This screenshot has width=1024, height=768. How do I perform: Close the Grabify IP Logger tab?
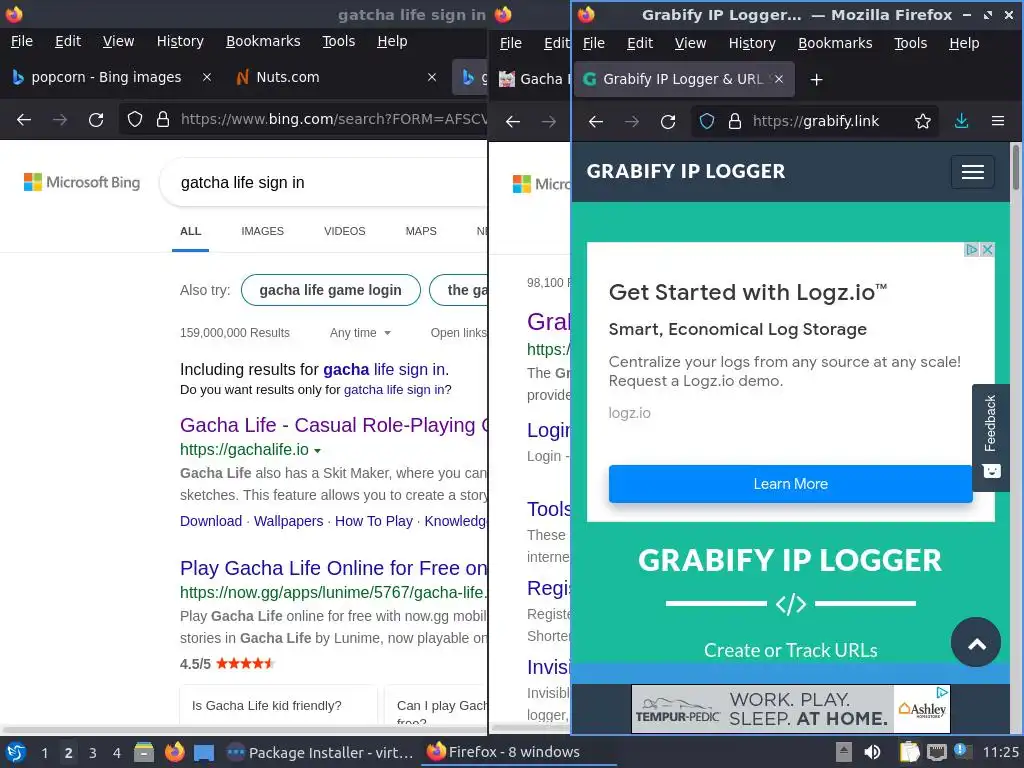coord(778,79)
